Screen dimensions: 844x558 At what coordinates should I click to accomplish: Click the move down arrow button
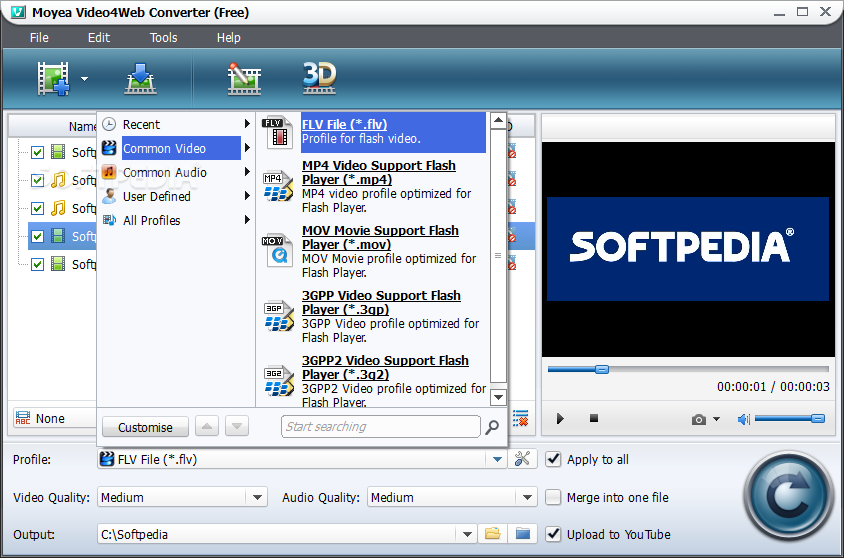(237, 427)
